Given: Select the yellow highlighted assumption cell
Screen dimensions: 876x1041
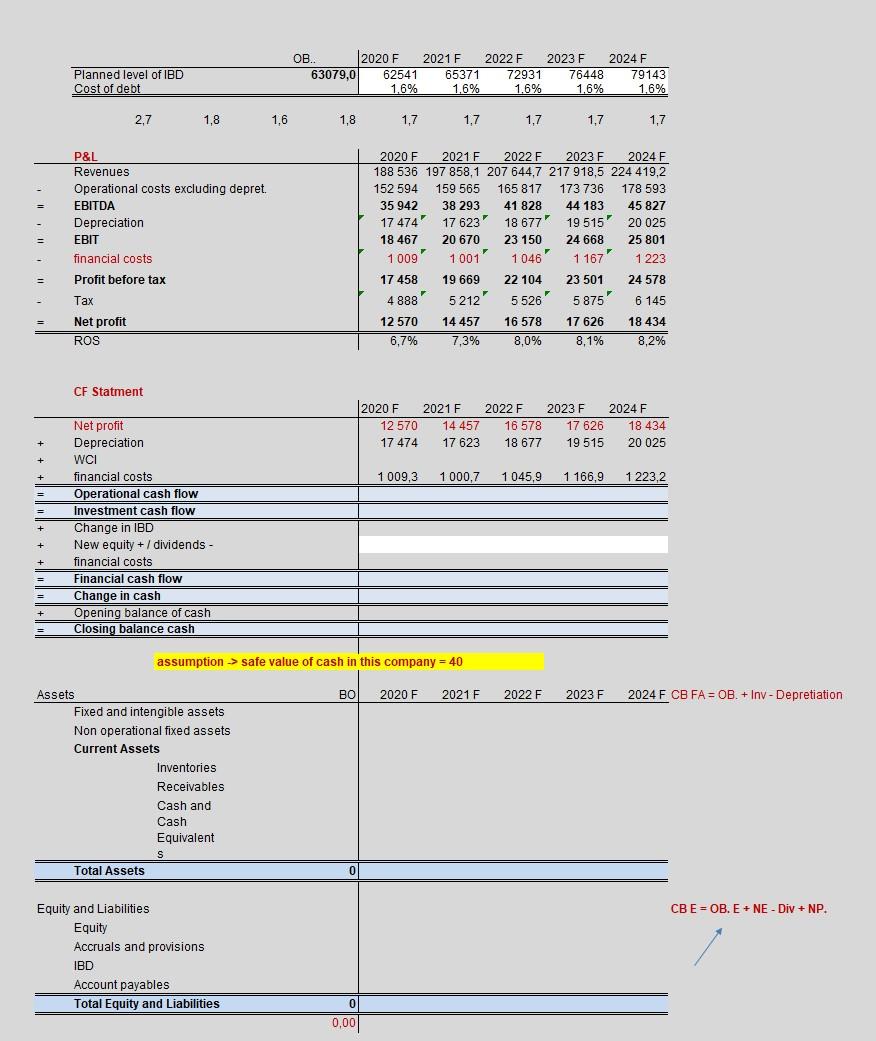Looking at the screenshot, I should tap(349, 661).
